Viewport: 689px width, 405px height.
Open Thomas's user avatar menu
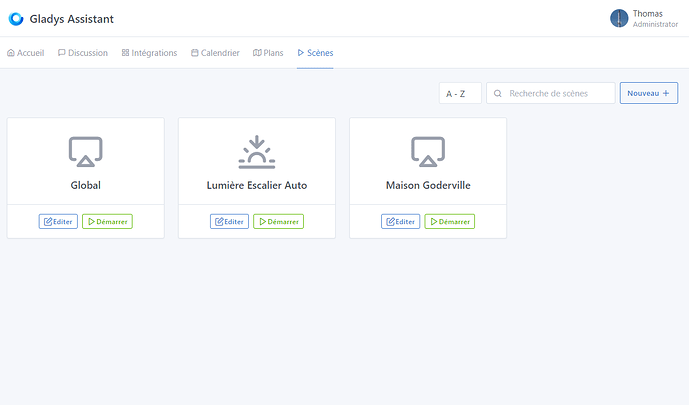619,18
